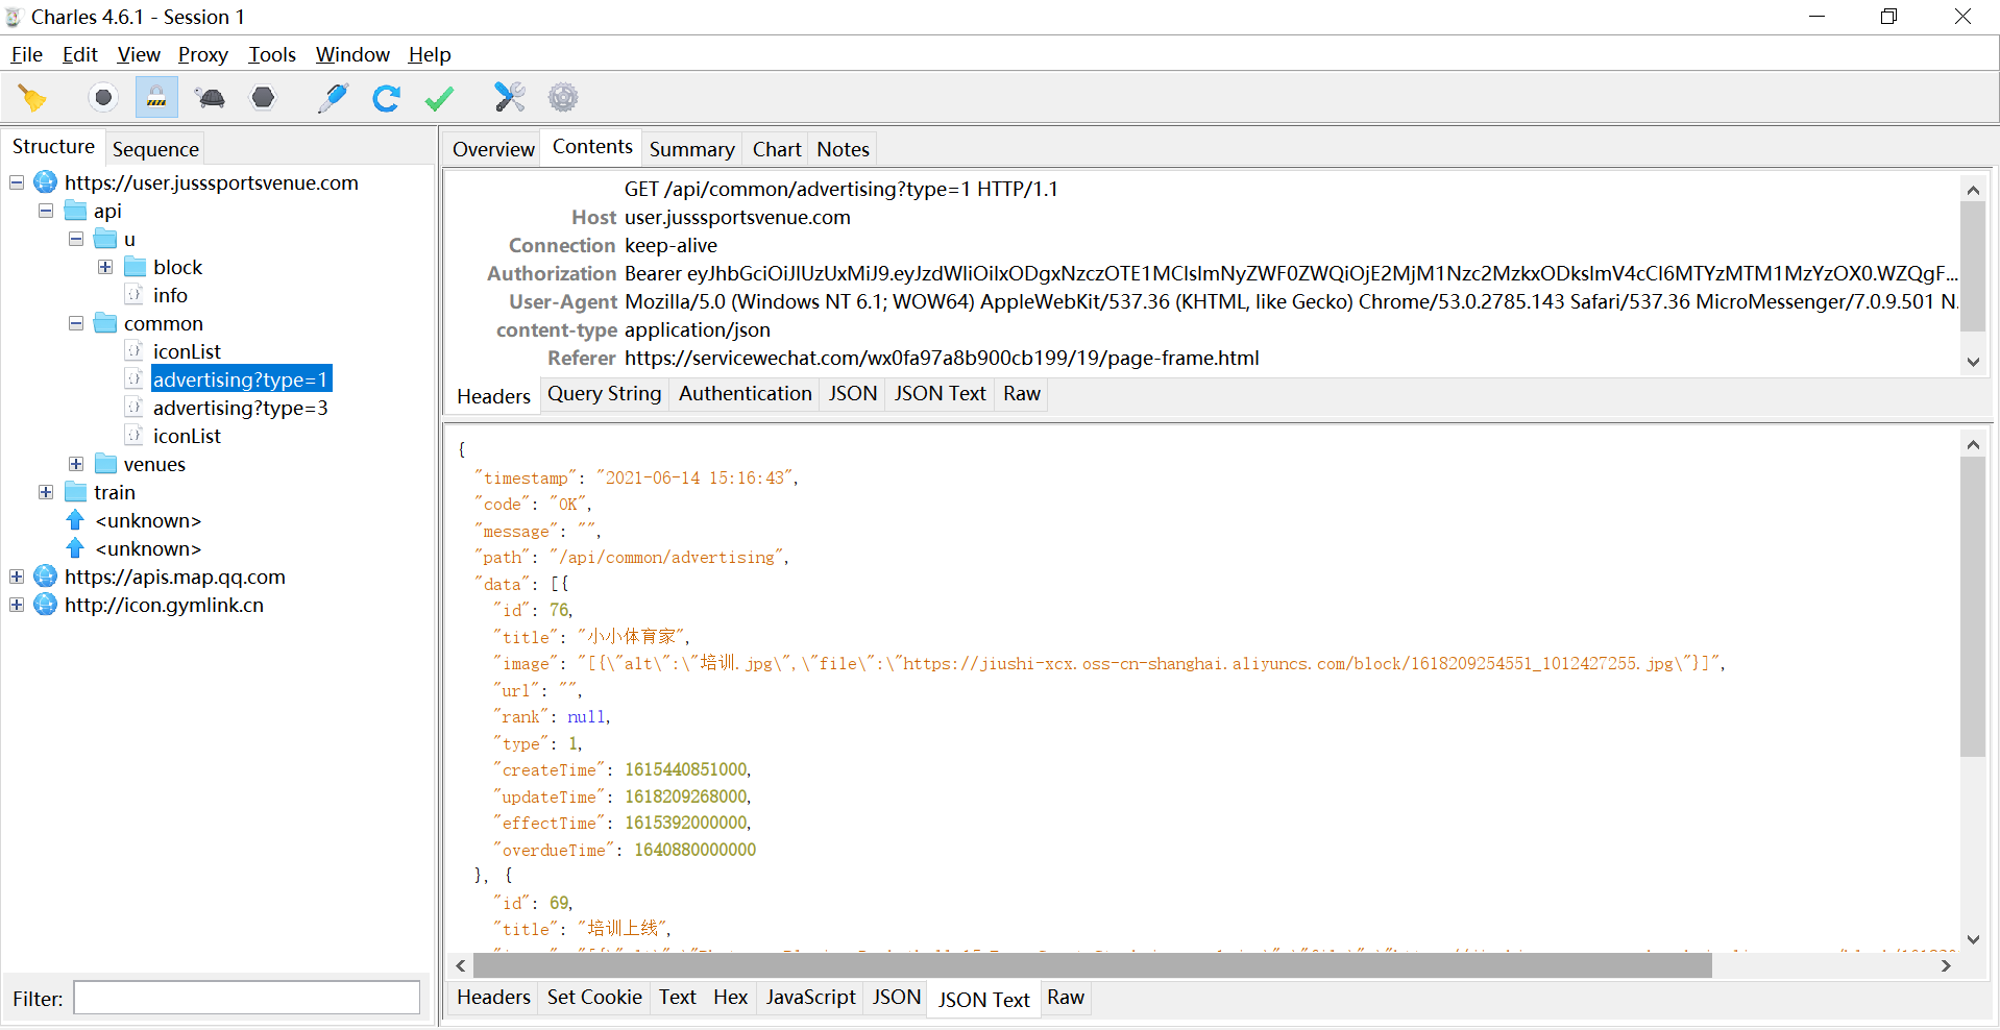The height and width of the screenshot is (1030, 2000).
Task: Open the Proxy menu
Action: (x=203, y=55)
